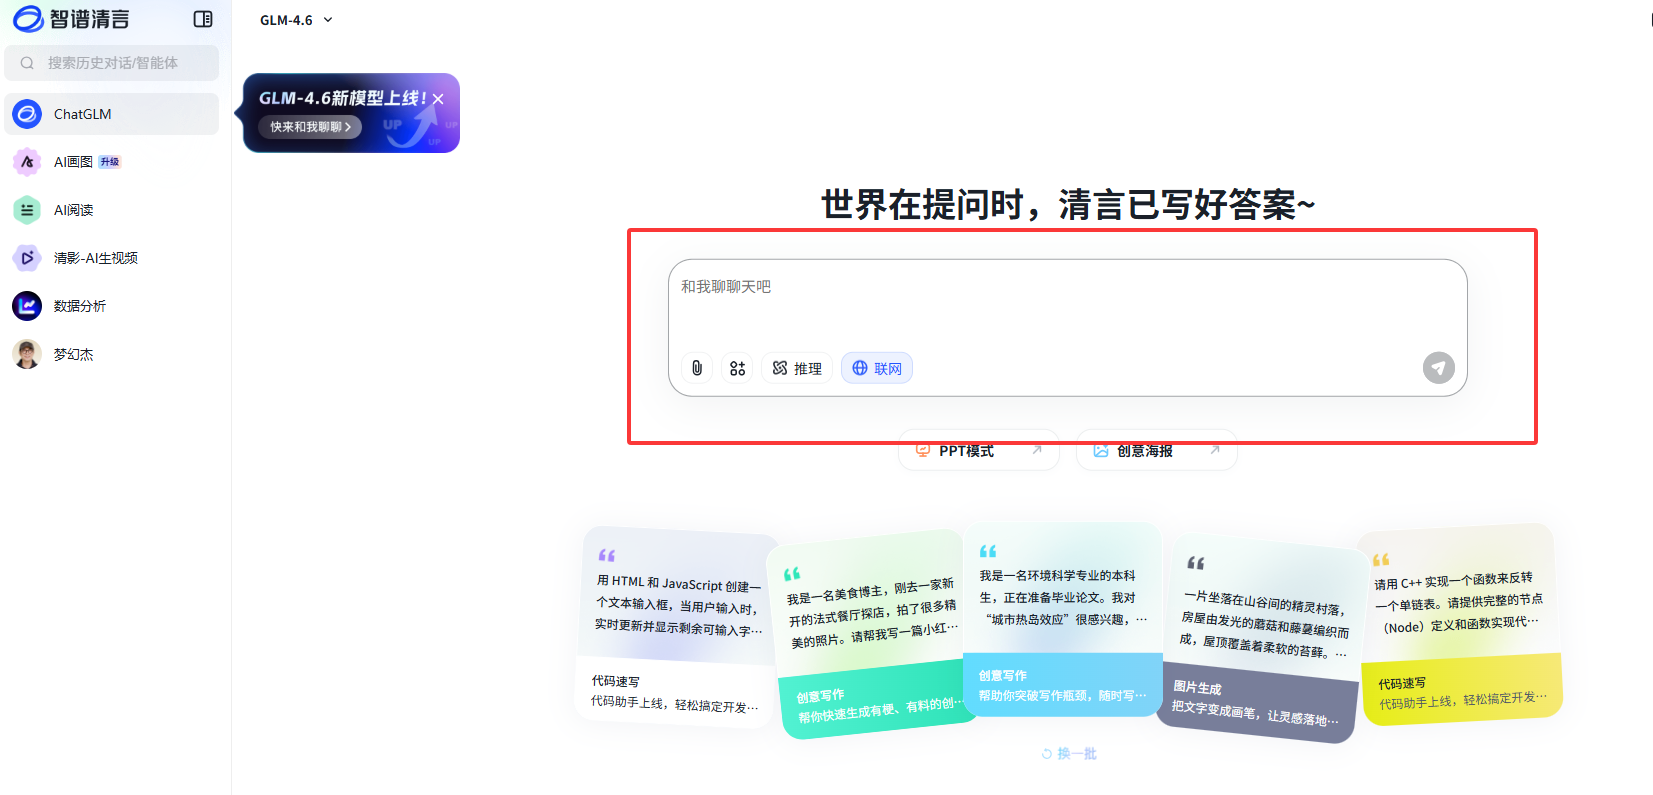Close the GLM-4.6 new model banner
The width and height of the screenshot is (1653, 795).
438,99
